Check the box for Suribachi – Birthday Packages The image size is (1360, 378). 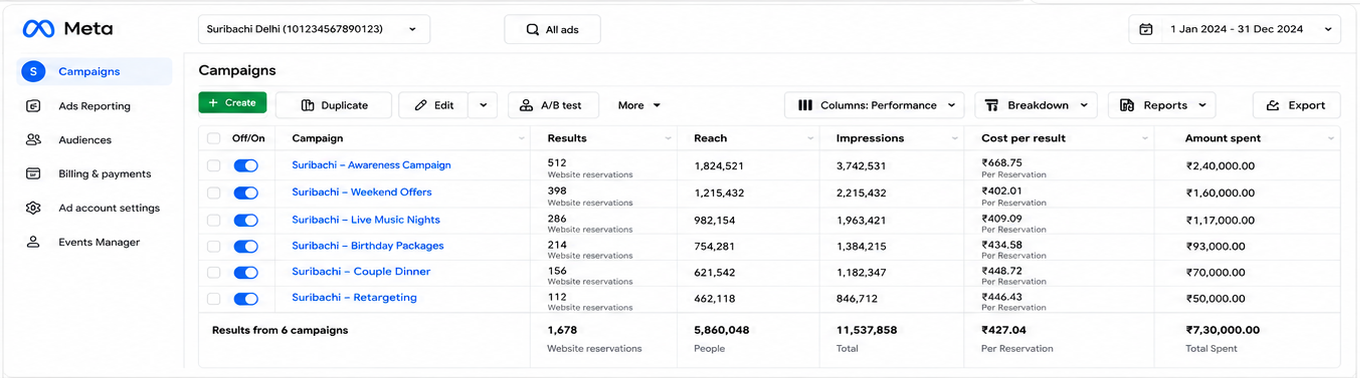click(x=213, y=246)
